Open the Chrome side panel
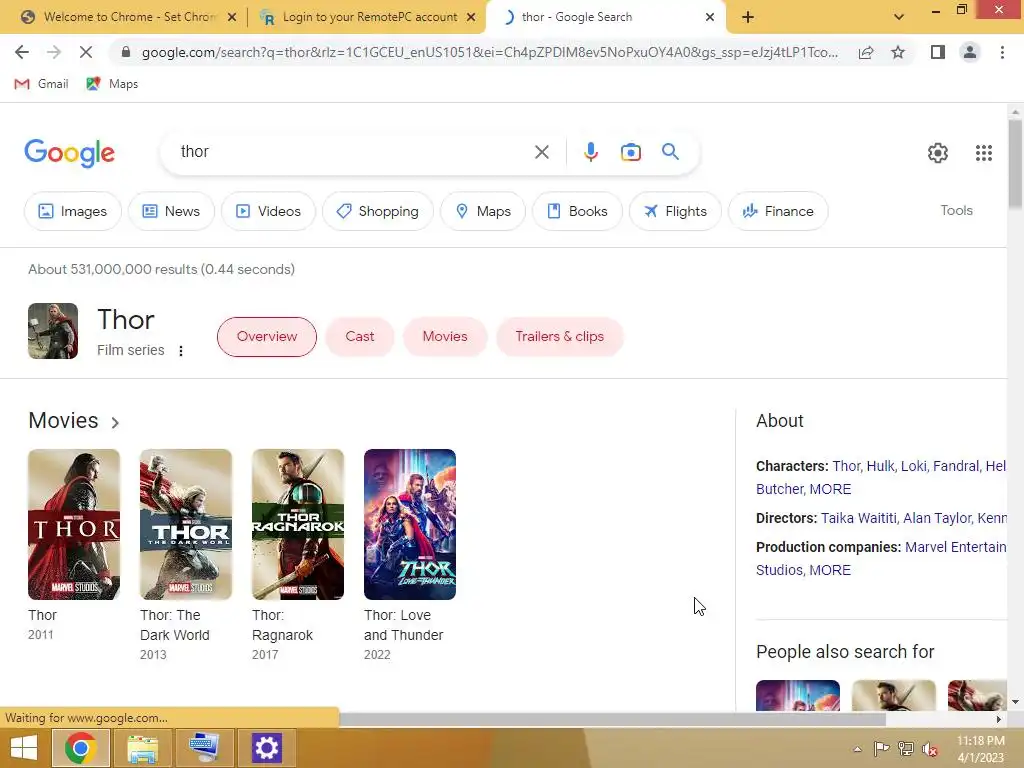Viewport: 1024px width, 768px height. 938,52
